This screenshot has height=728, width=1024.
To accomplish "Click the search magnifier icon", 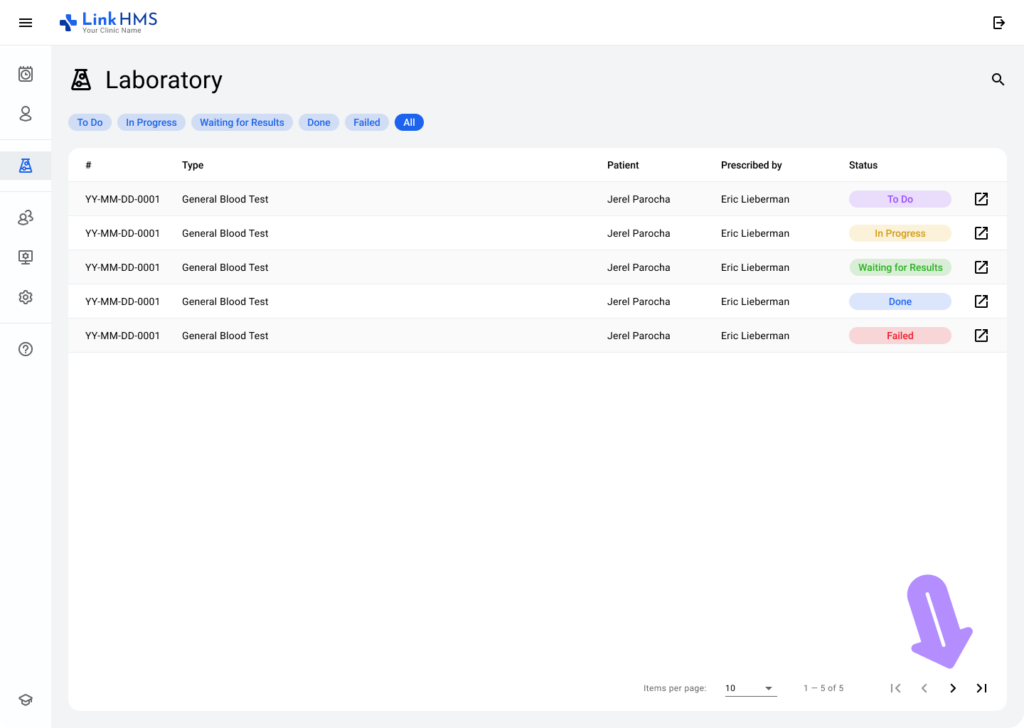I will pos(998,80).
